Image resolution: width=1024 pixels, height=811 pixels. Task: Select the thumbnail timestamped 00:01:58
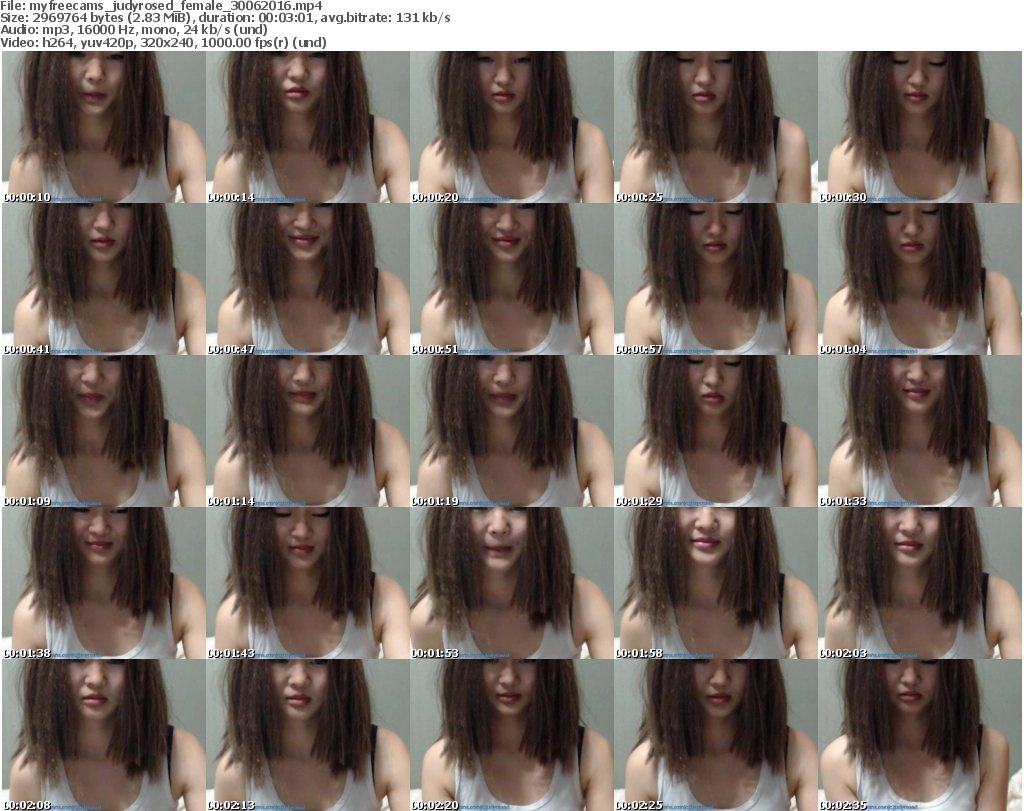pyautogui.click(x=716, y=583)
